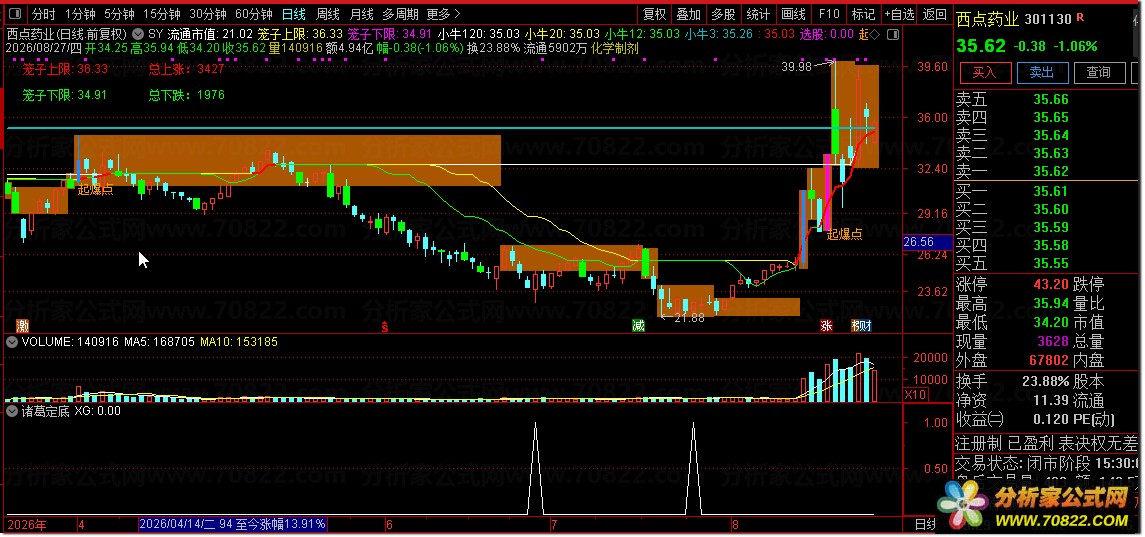Screen dimensions: 1145x537
Task: Click the 卖五 price 35.66
Action: click(1051, 100)
